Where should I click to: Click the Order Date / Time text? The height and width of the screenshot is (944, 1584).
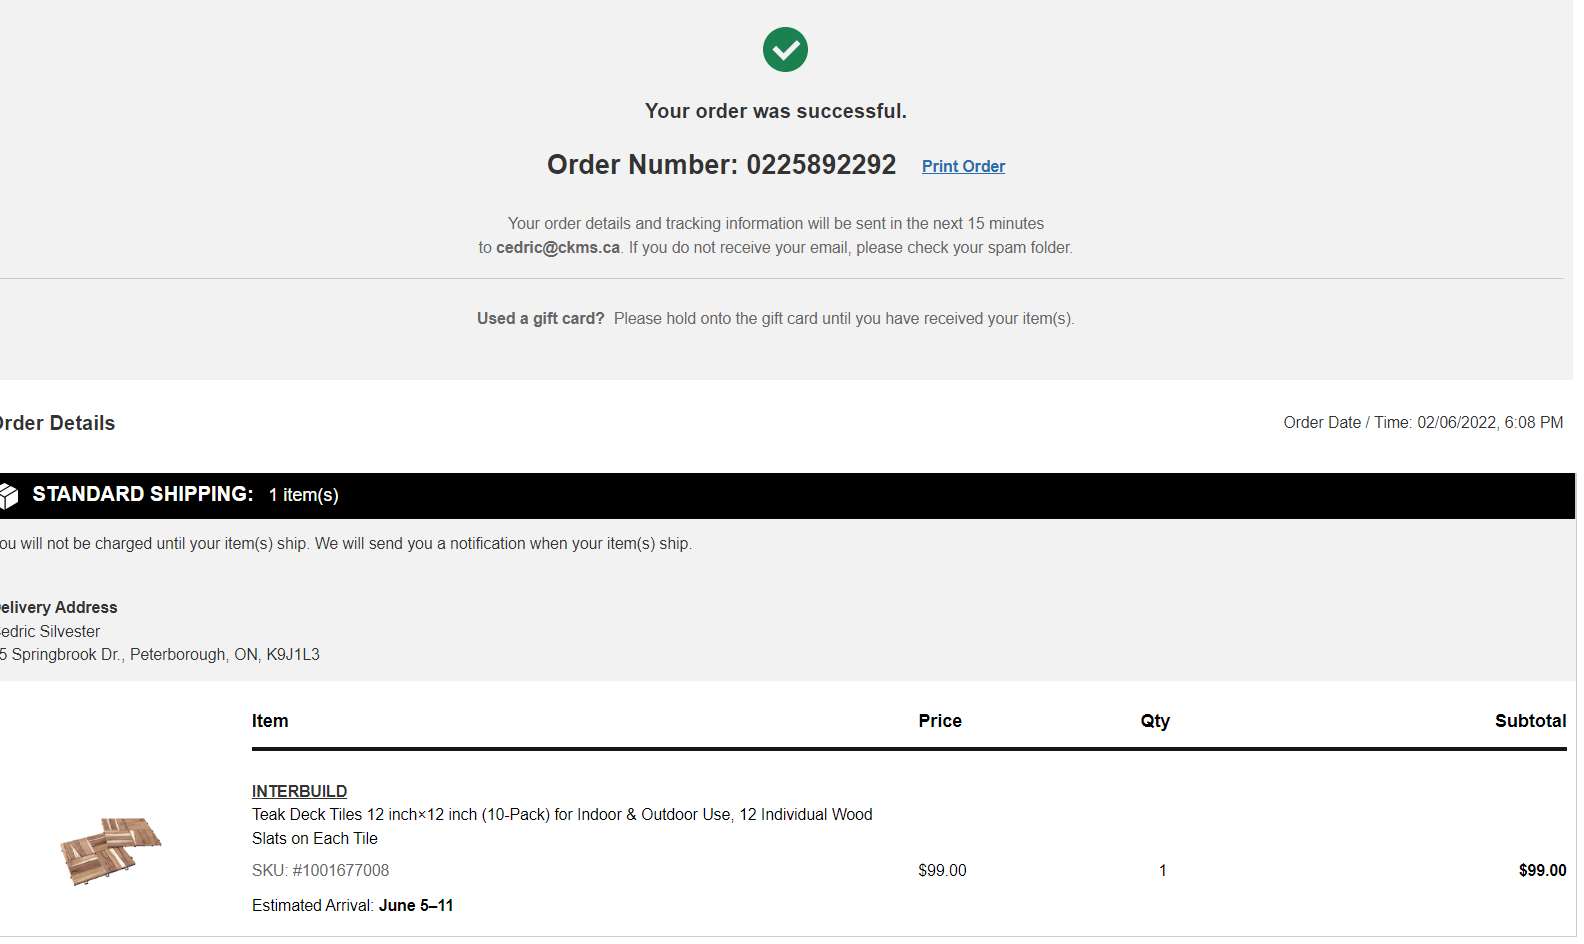(1422, 423)
